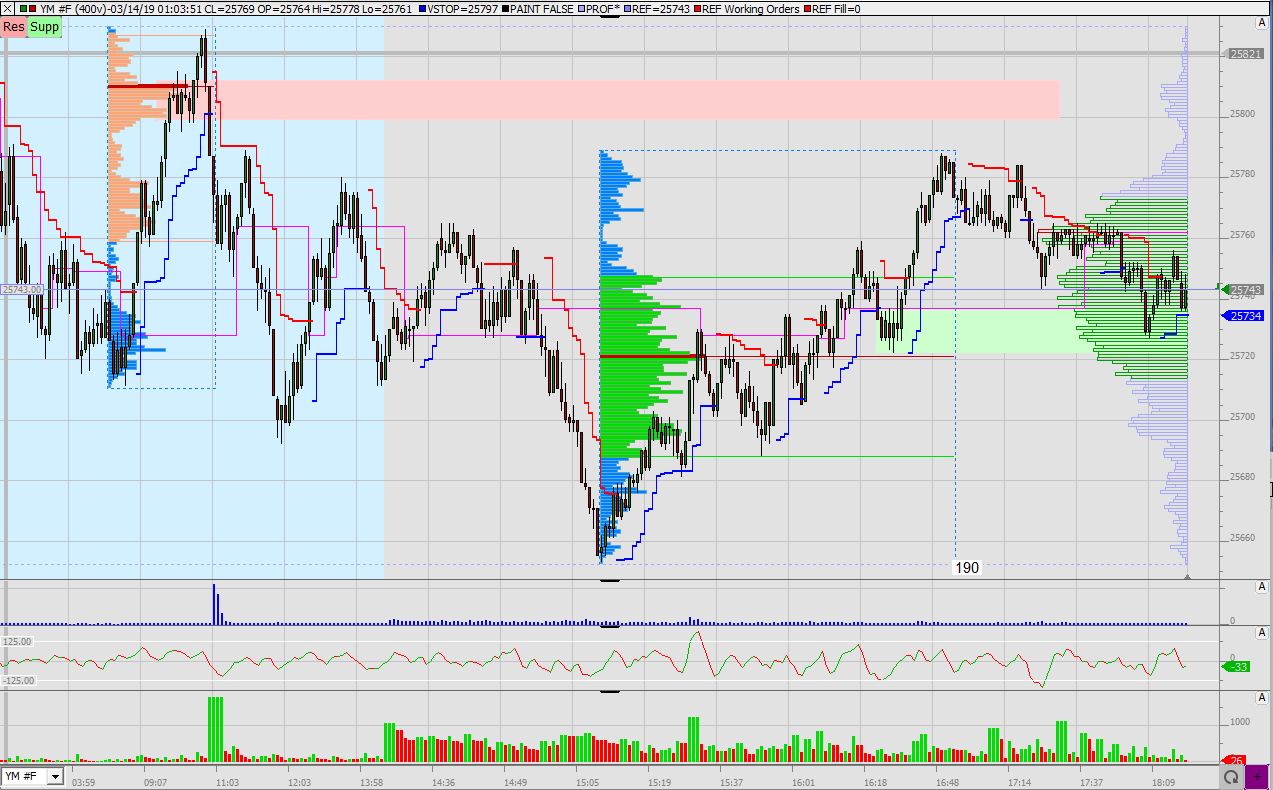Click the green study status square in title bar
This screenshot has height=790, width=1273.
[21, 9]
